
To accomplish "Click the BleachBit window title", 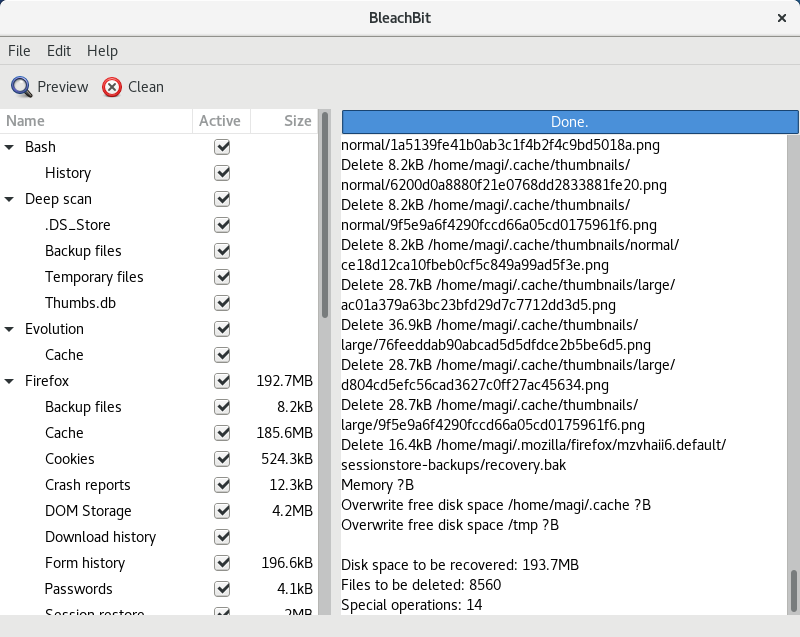I will tap(400, 18).
